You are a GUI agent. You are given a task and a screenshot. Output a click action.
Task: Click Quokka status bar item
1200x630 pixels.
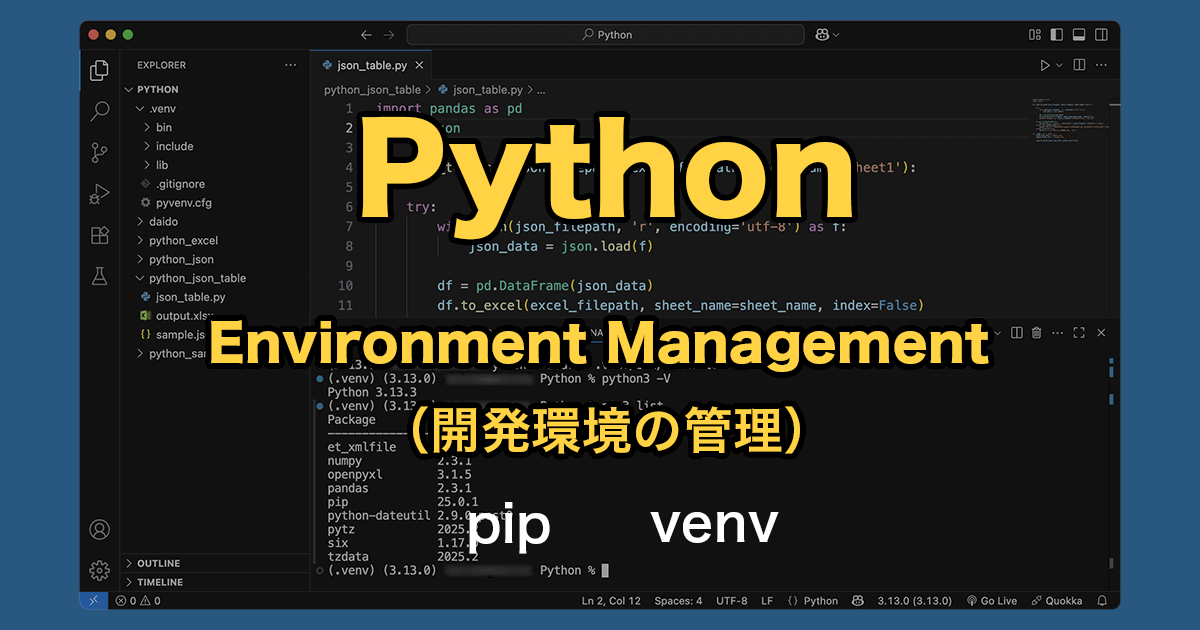(x=1057, y=601)
